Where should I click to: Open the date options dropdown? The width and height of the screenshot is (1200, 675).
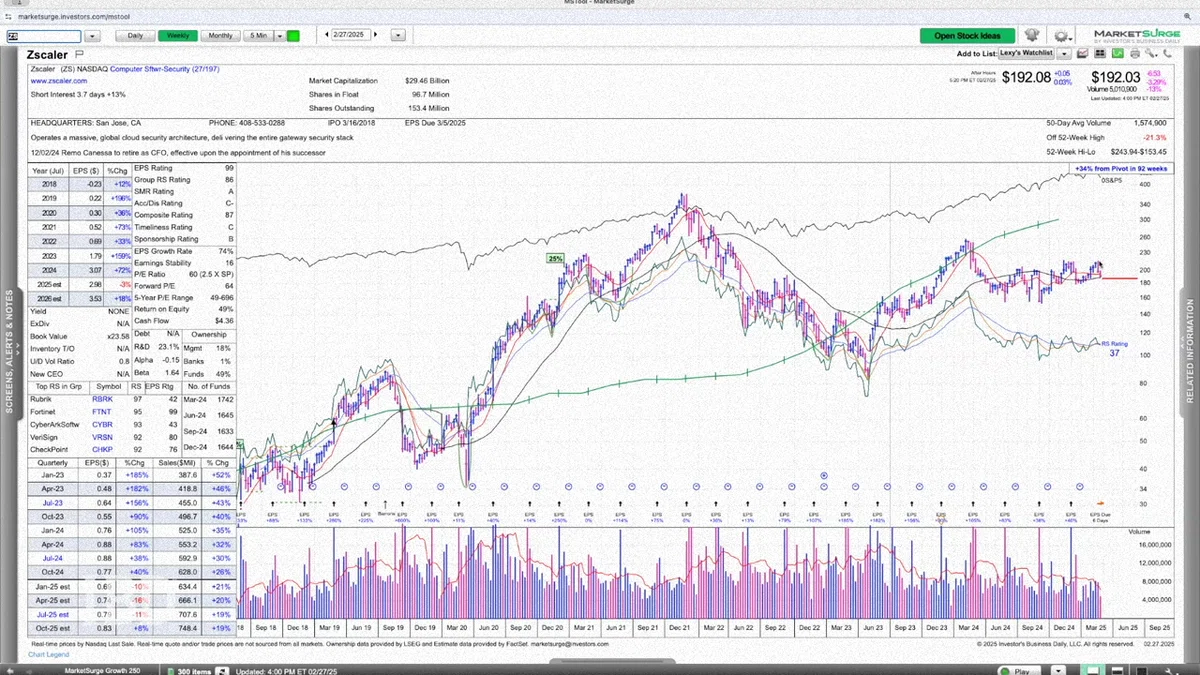coord(398,35)
